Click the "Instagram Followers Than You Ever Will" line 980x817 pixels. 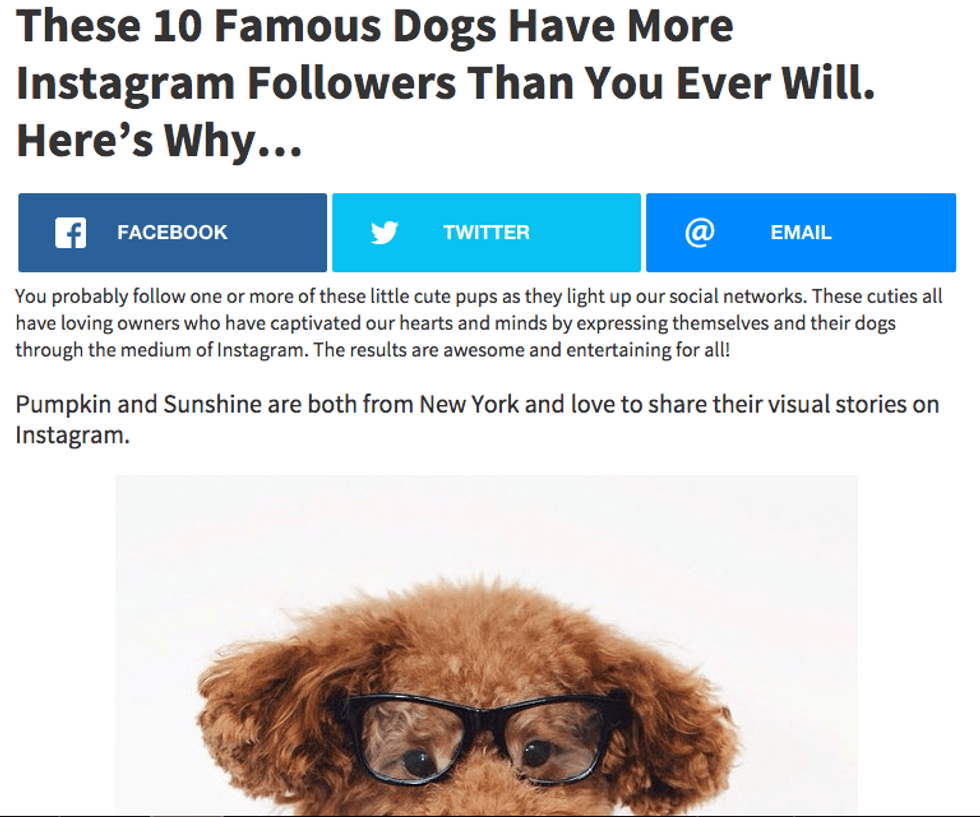click(x=446, y=83)
